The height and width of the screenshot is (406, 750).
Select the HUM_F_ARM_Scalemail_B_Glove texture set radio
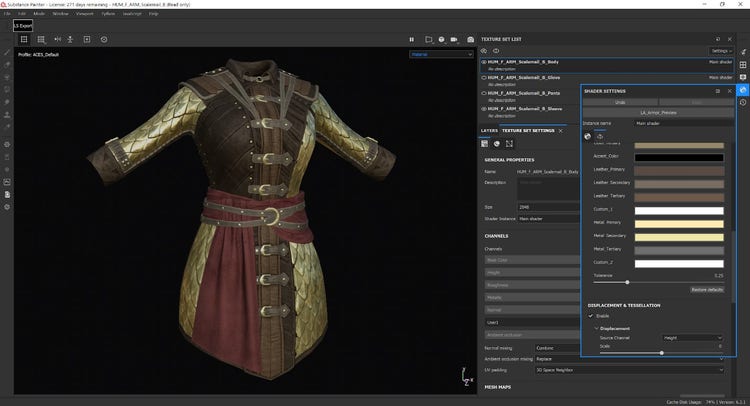pyautogui.click(x=484, y=75)
